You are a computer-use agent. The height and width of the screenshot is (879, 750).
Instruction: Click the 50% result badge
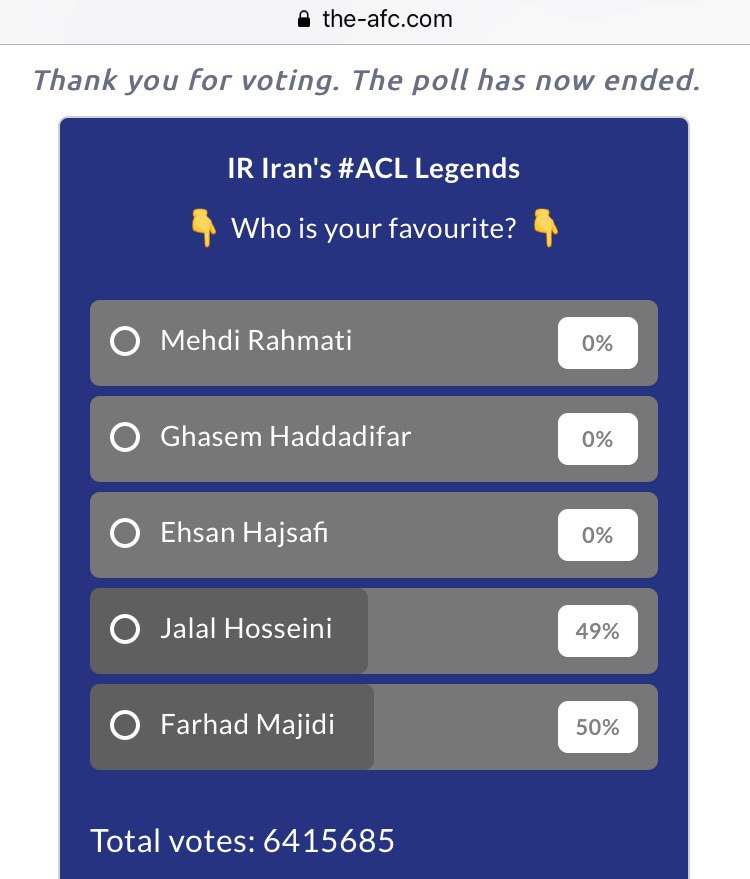597,727
